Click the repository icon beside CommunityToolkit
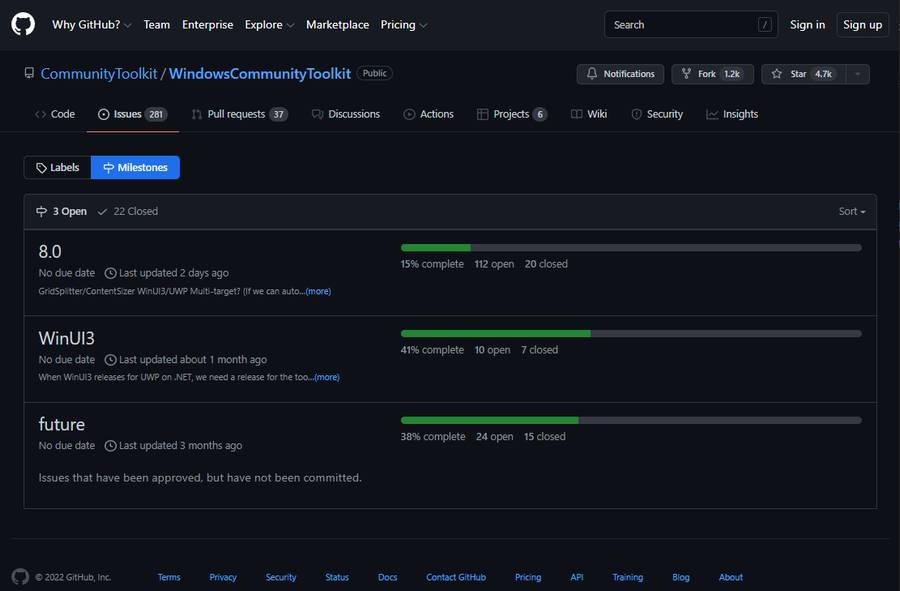The image size is (900, 591). [x=29, y=73]
